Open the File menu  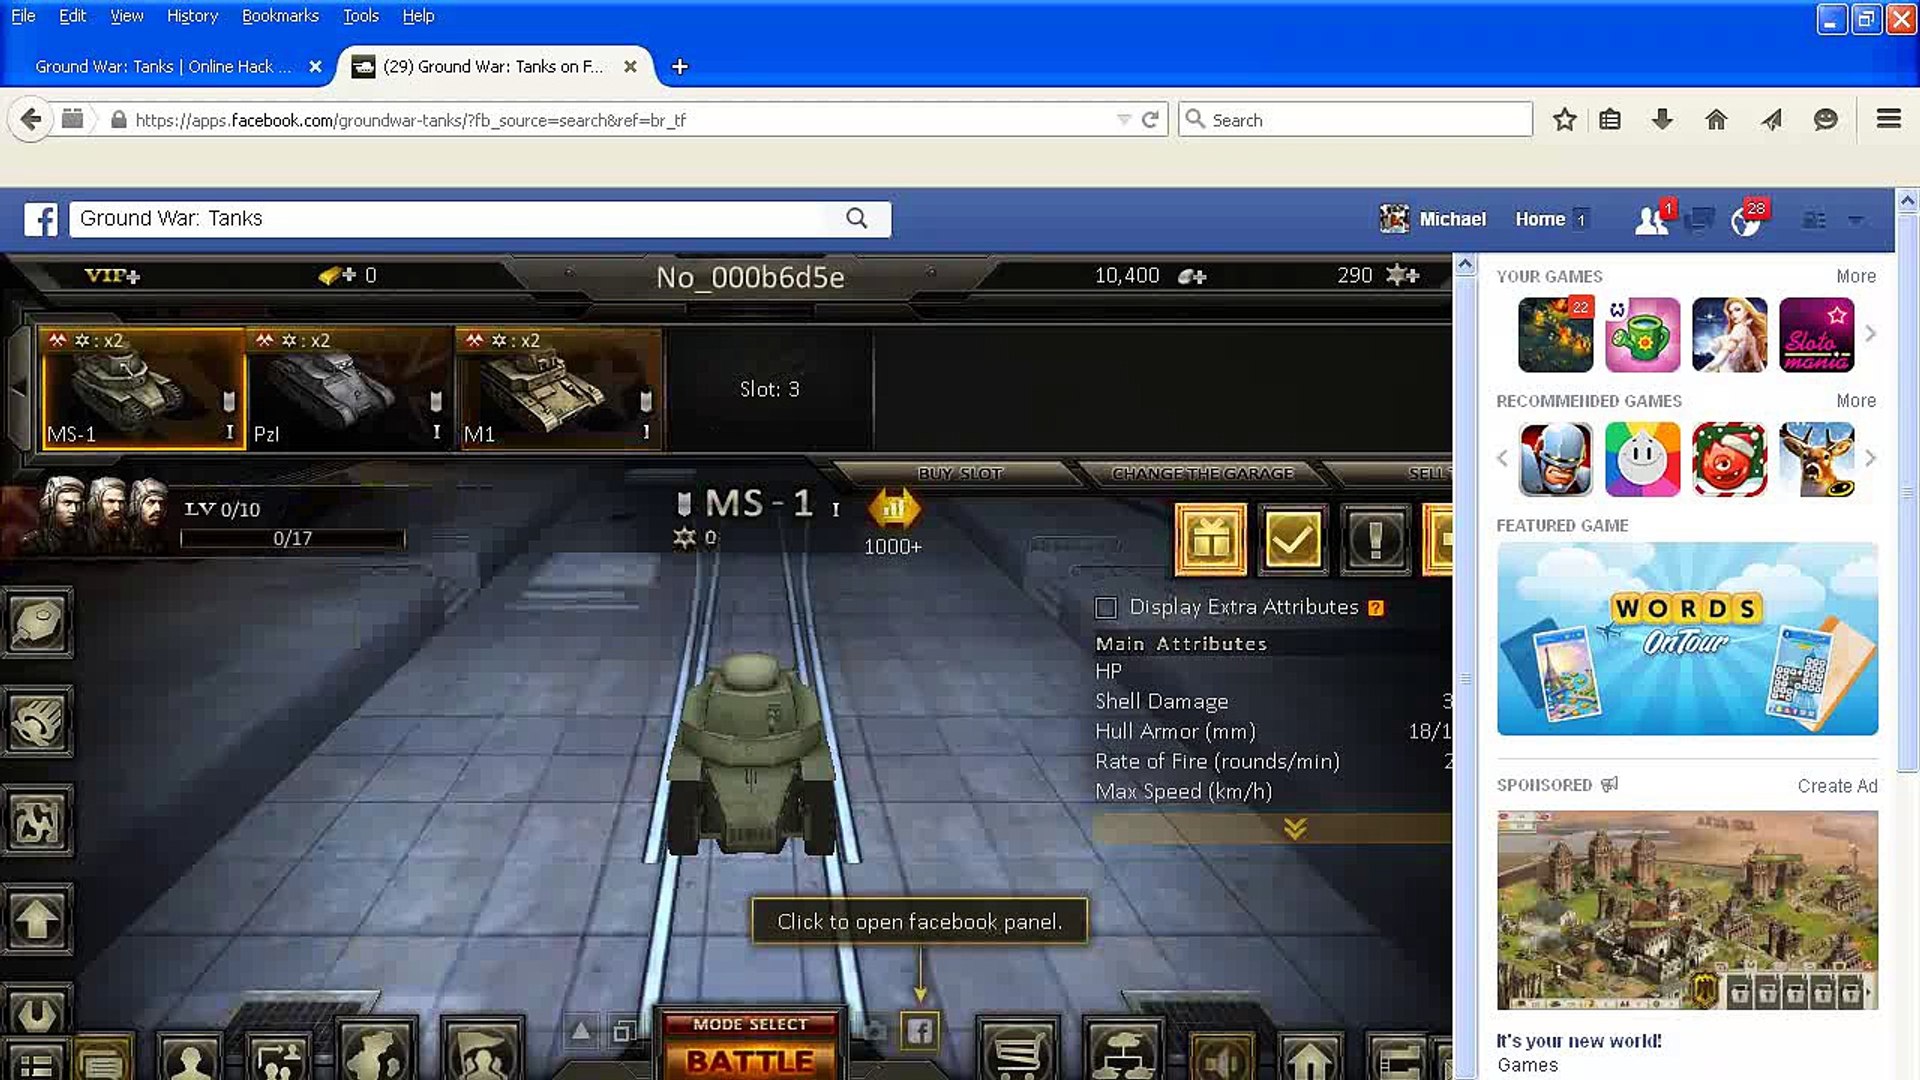click(x=23, y=16)
